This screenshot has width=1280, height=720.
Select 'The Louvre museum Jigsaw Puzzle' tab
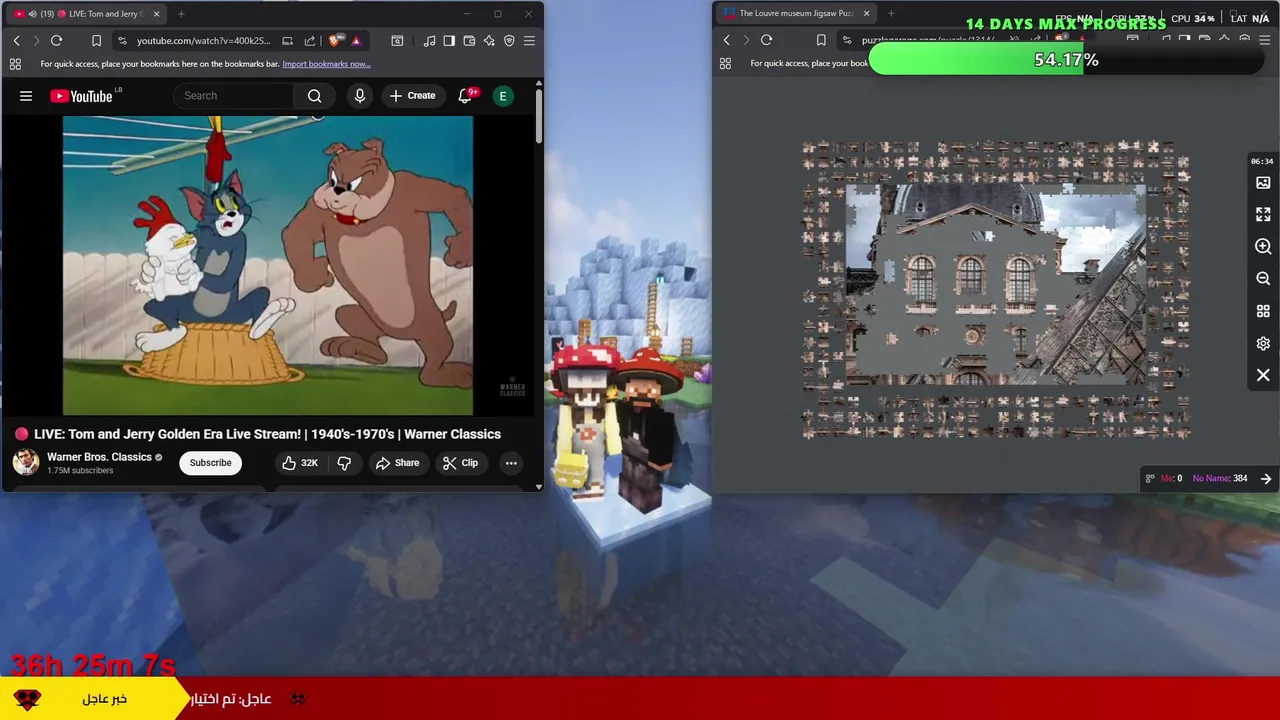(796, 13)
